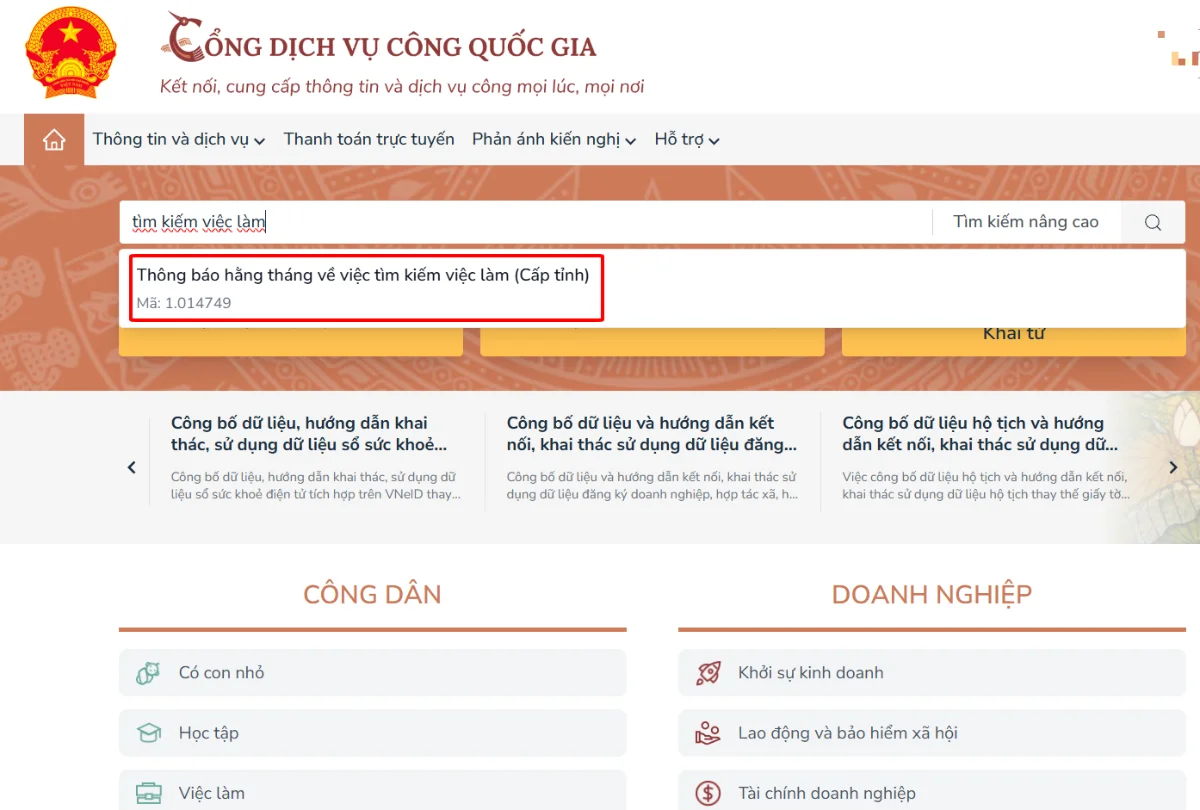
Task: Click the Khởi sự kinh doanh rocket icon
Action: pyautogui.click(x=708, y=673)
